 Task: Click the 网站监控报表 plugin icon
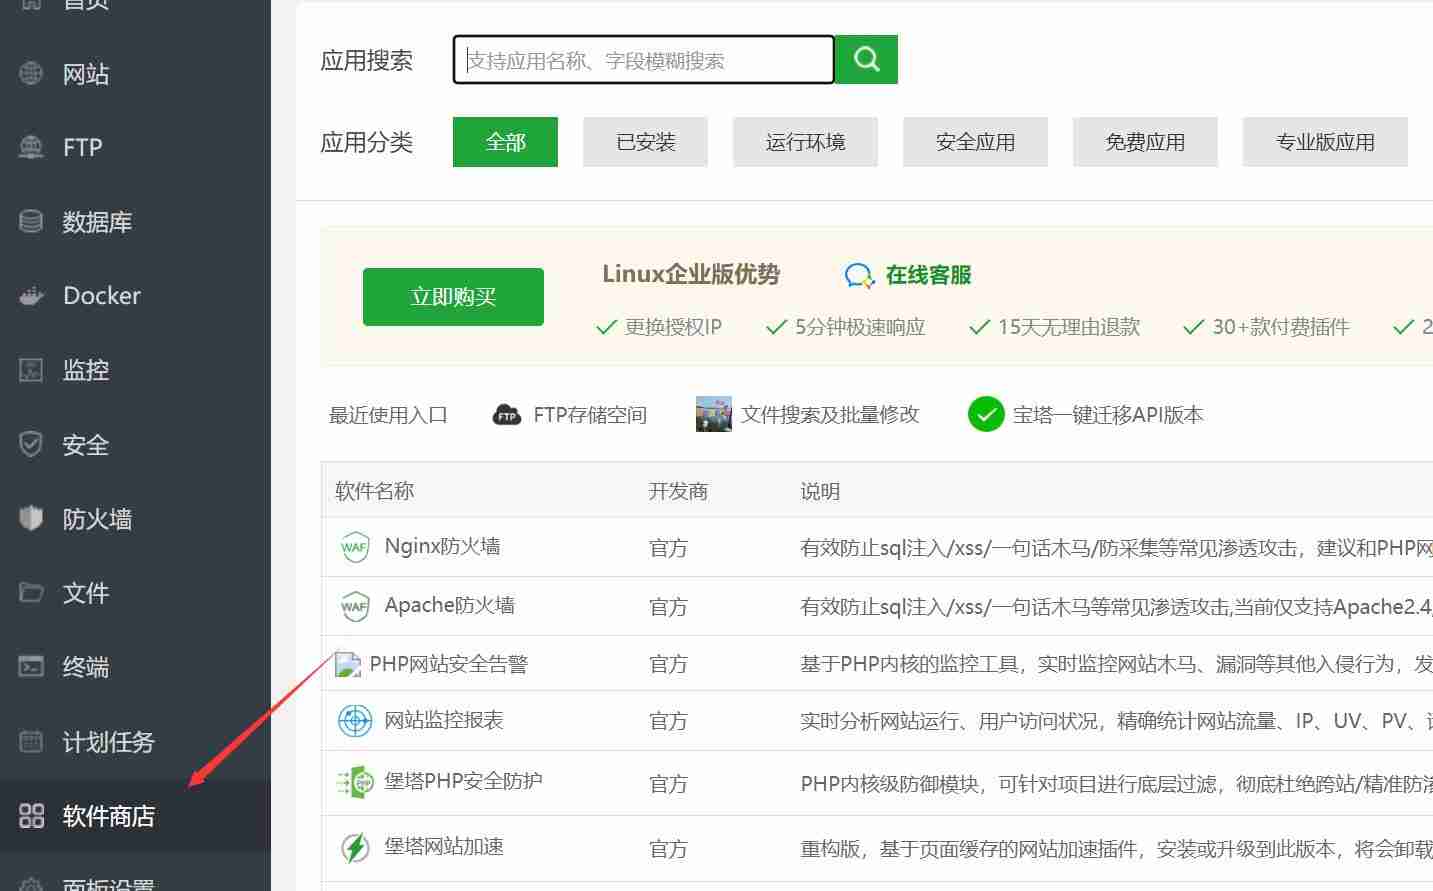pyautogui.click(x=355, y=720)
